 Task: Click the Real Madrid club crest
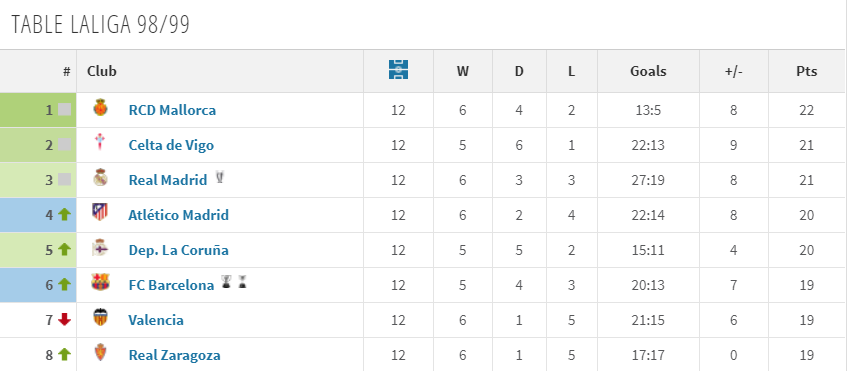click(x=100, y=178)
